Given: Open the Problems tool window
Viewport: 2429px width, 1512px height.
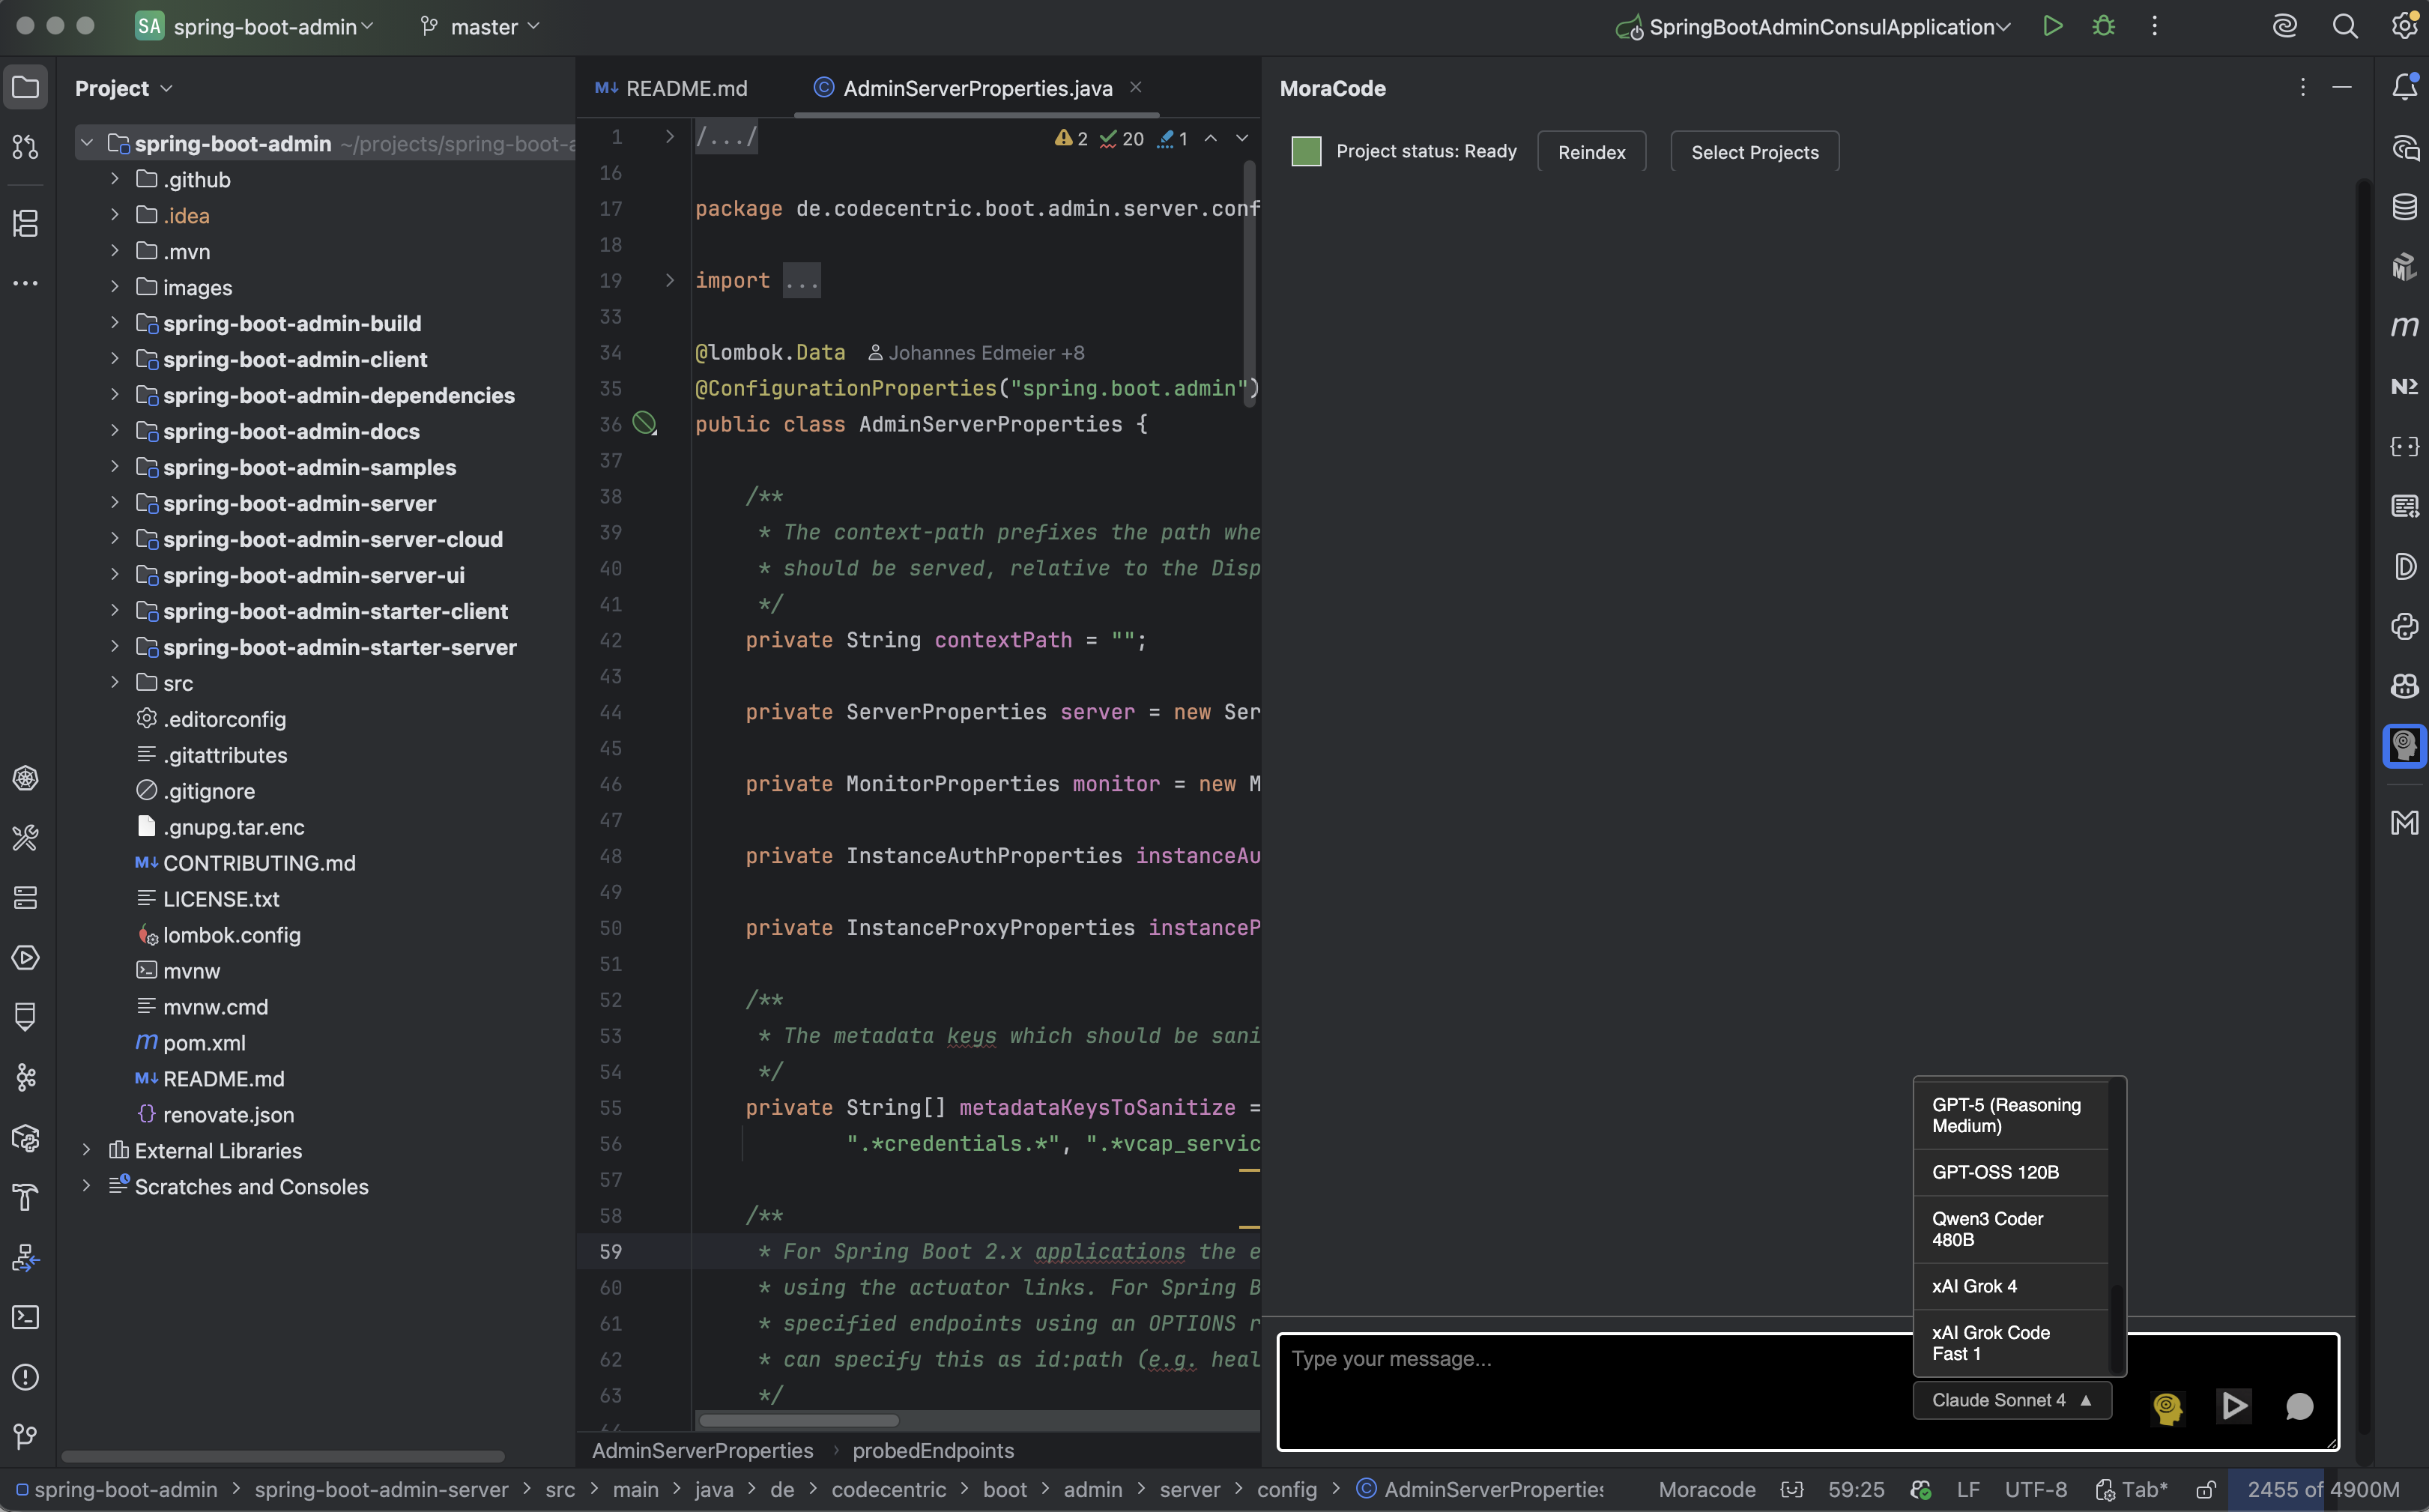Looking at the screenshot, I should point(25,1377).
